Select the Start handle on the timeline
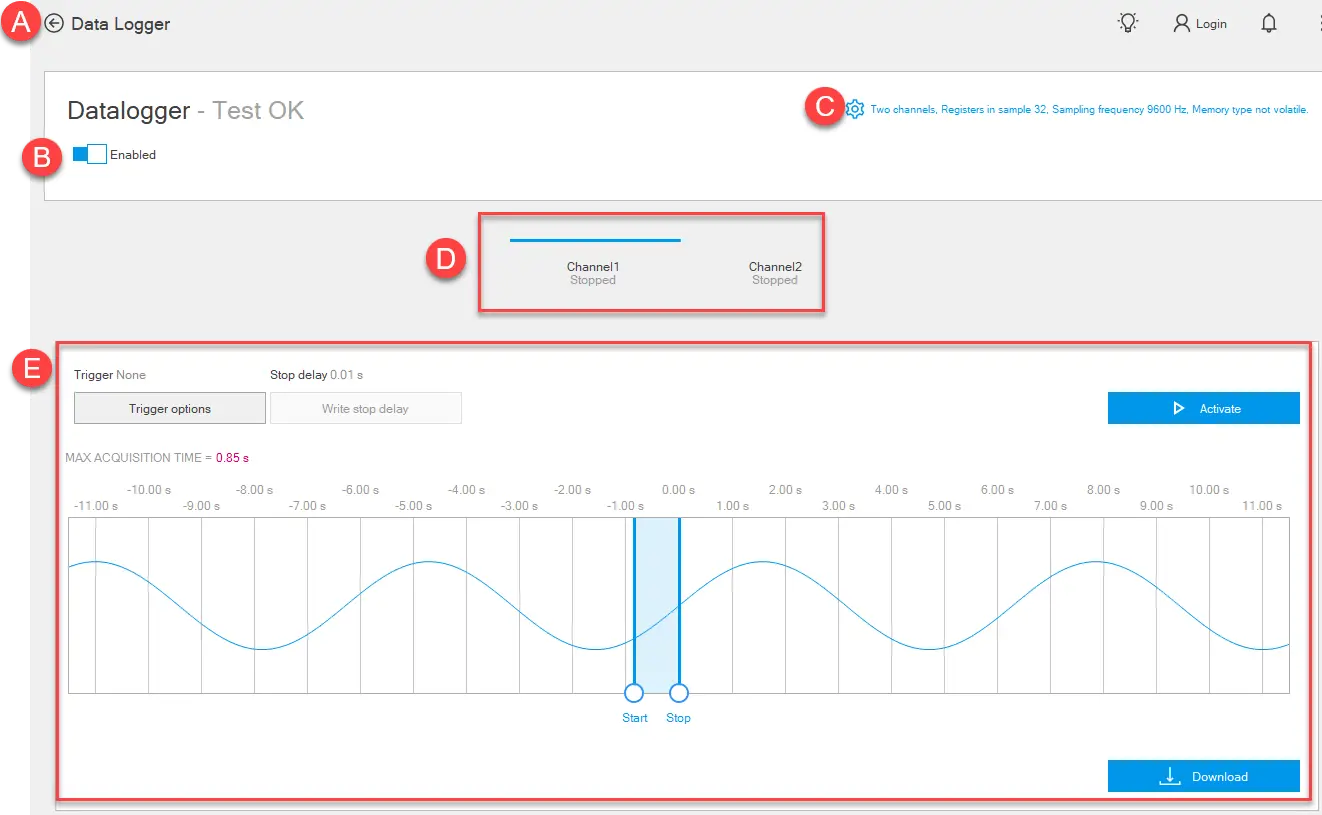 click(x=634, y=693)
